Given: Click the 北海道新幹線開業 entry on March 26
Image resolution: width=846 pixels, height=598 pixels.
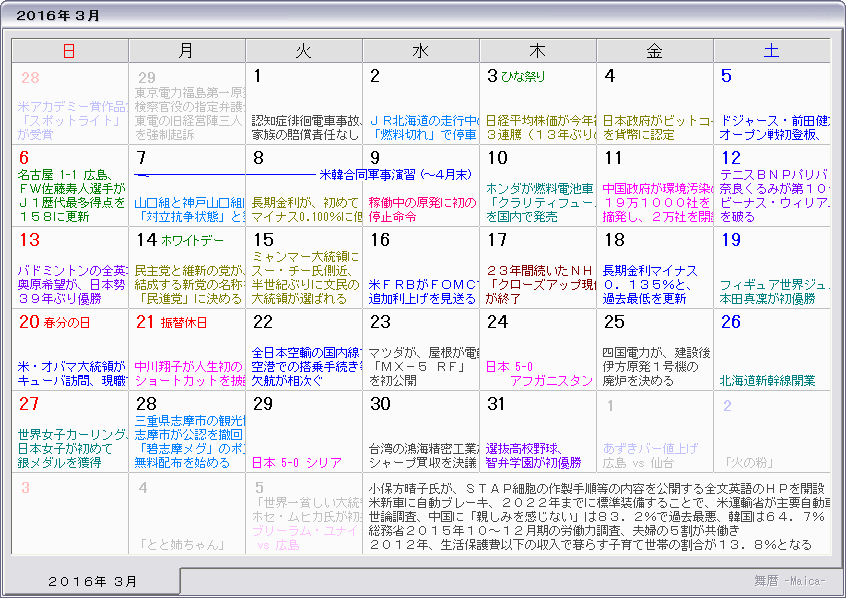Looking at the screenshot, I should pos(767,380).
